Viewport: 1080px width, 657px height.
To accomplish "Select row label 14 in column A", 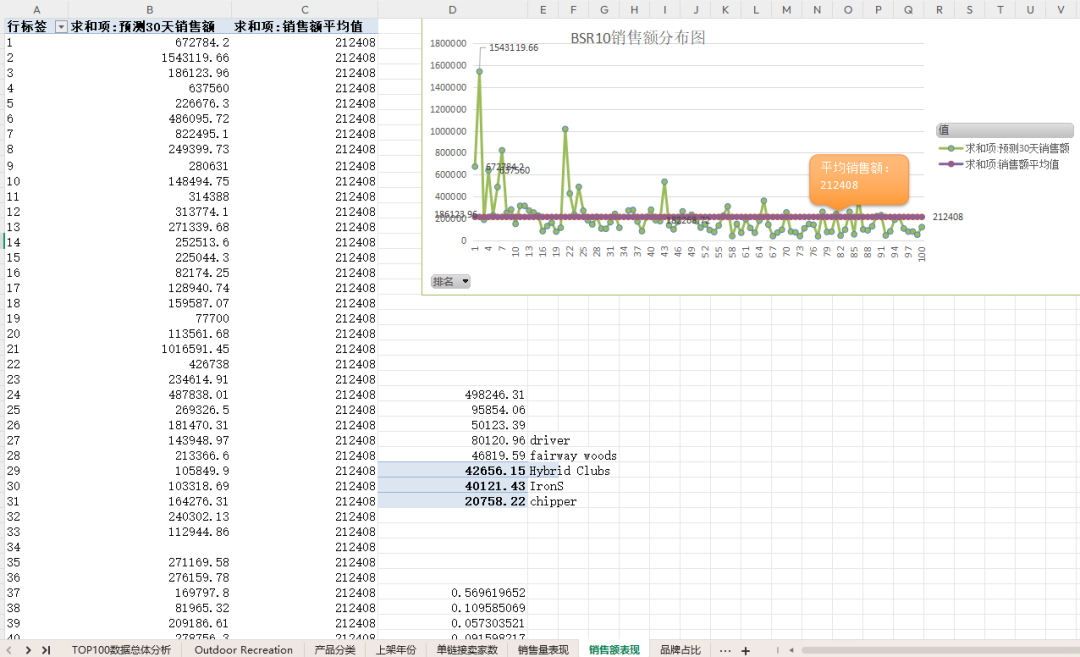I will tap(37, 242).
